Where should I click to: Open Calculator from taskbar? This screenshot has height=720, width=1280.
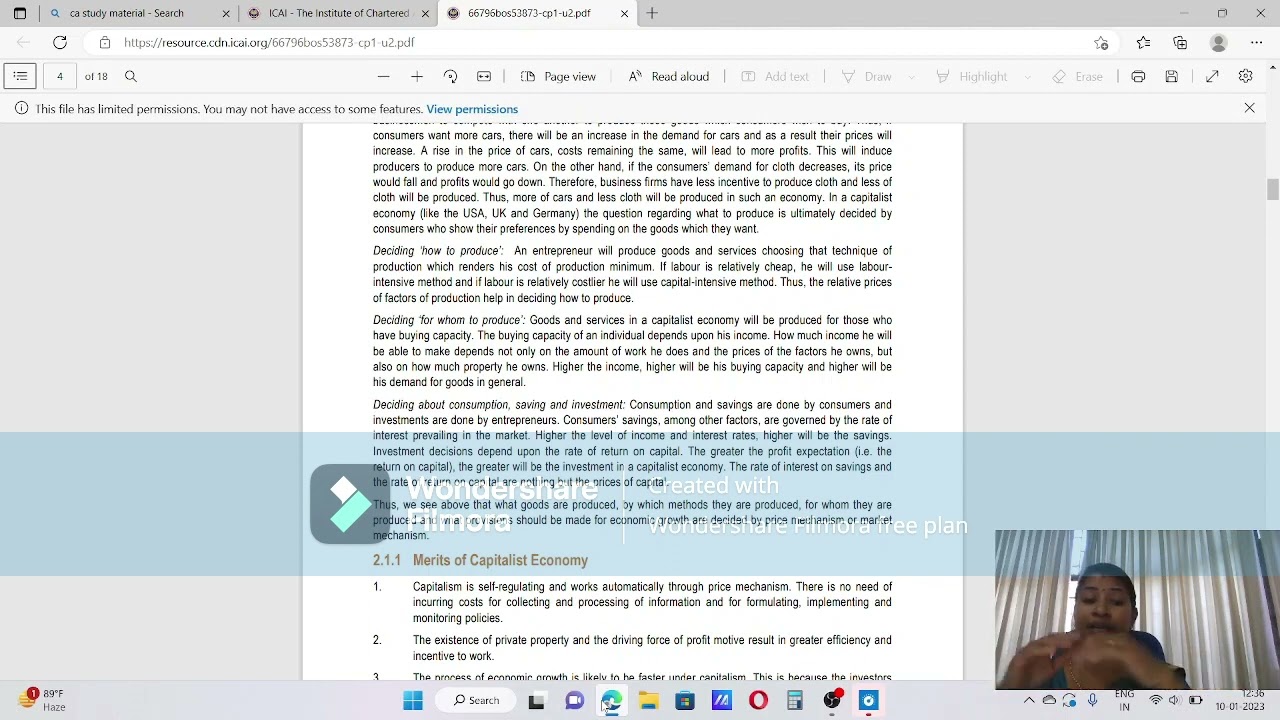click(x=795, y=700)
